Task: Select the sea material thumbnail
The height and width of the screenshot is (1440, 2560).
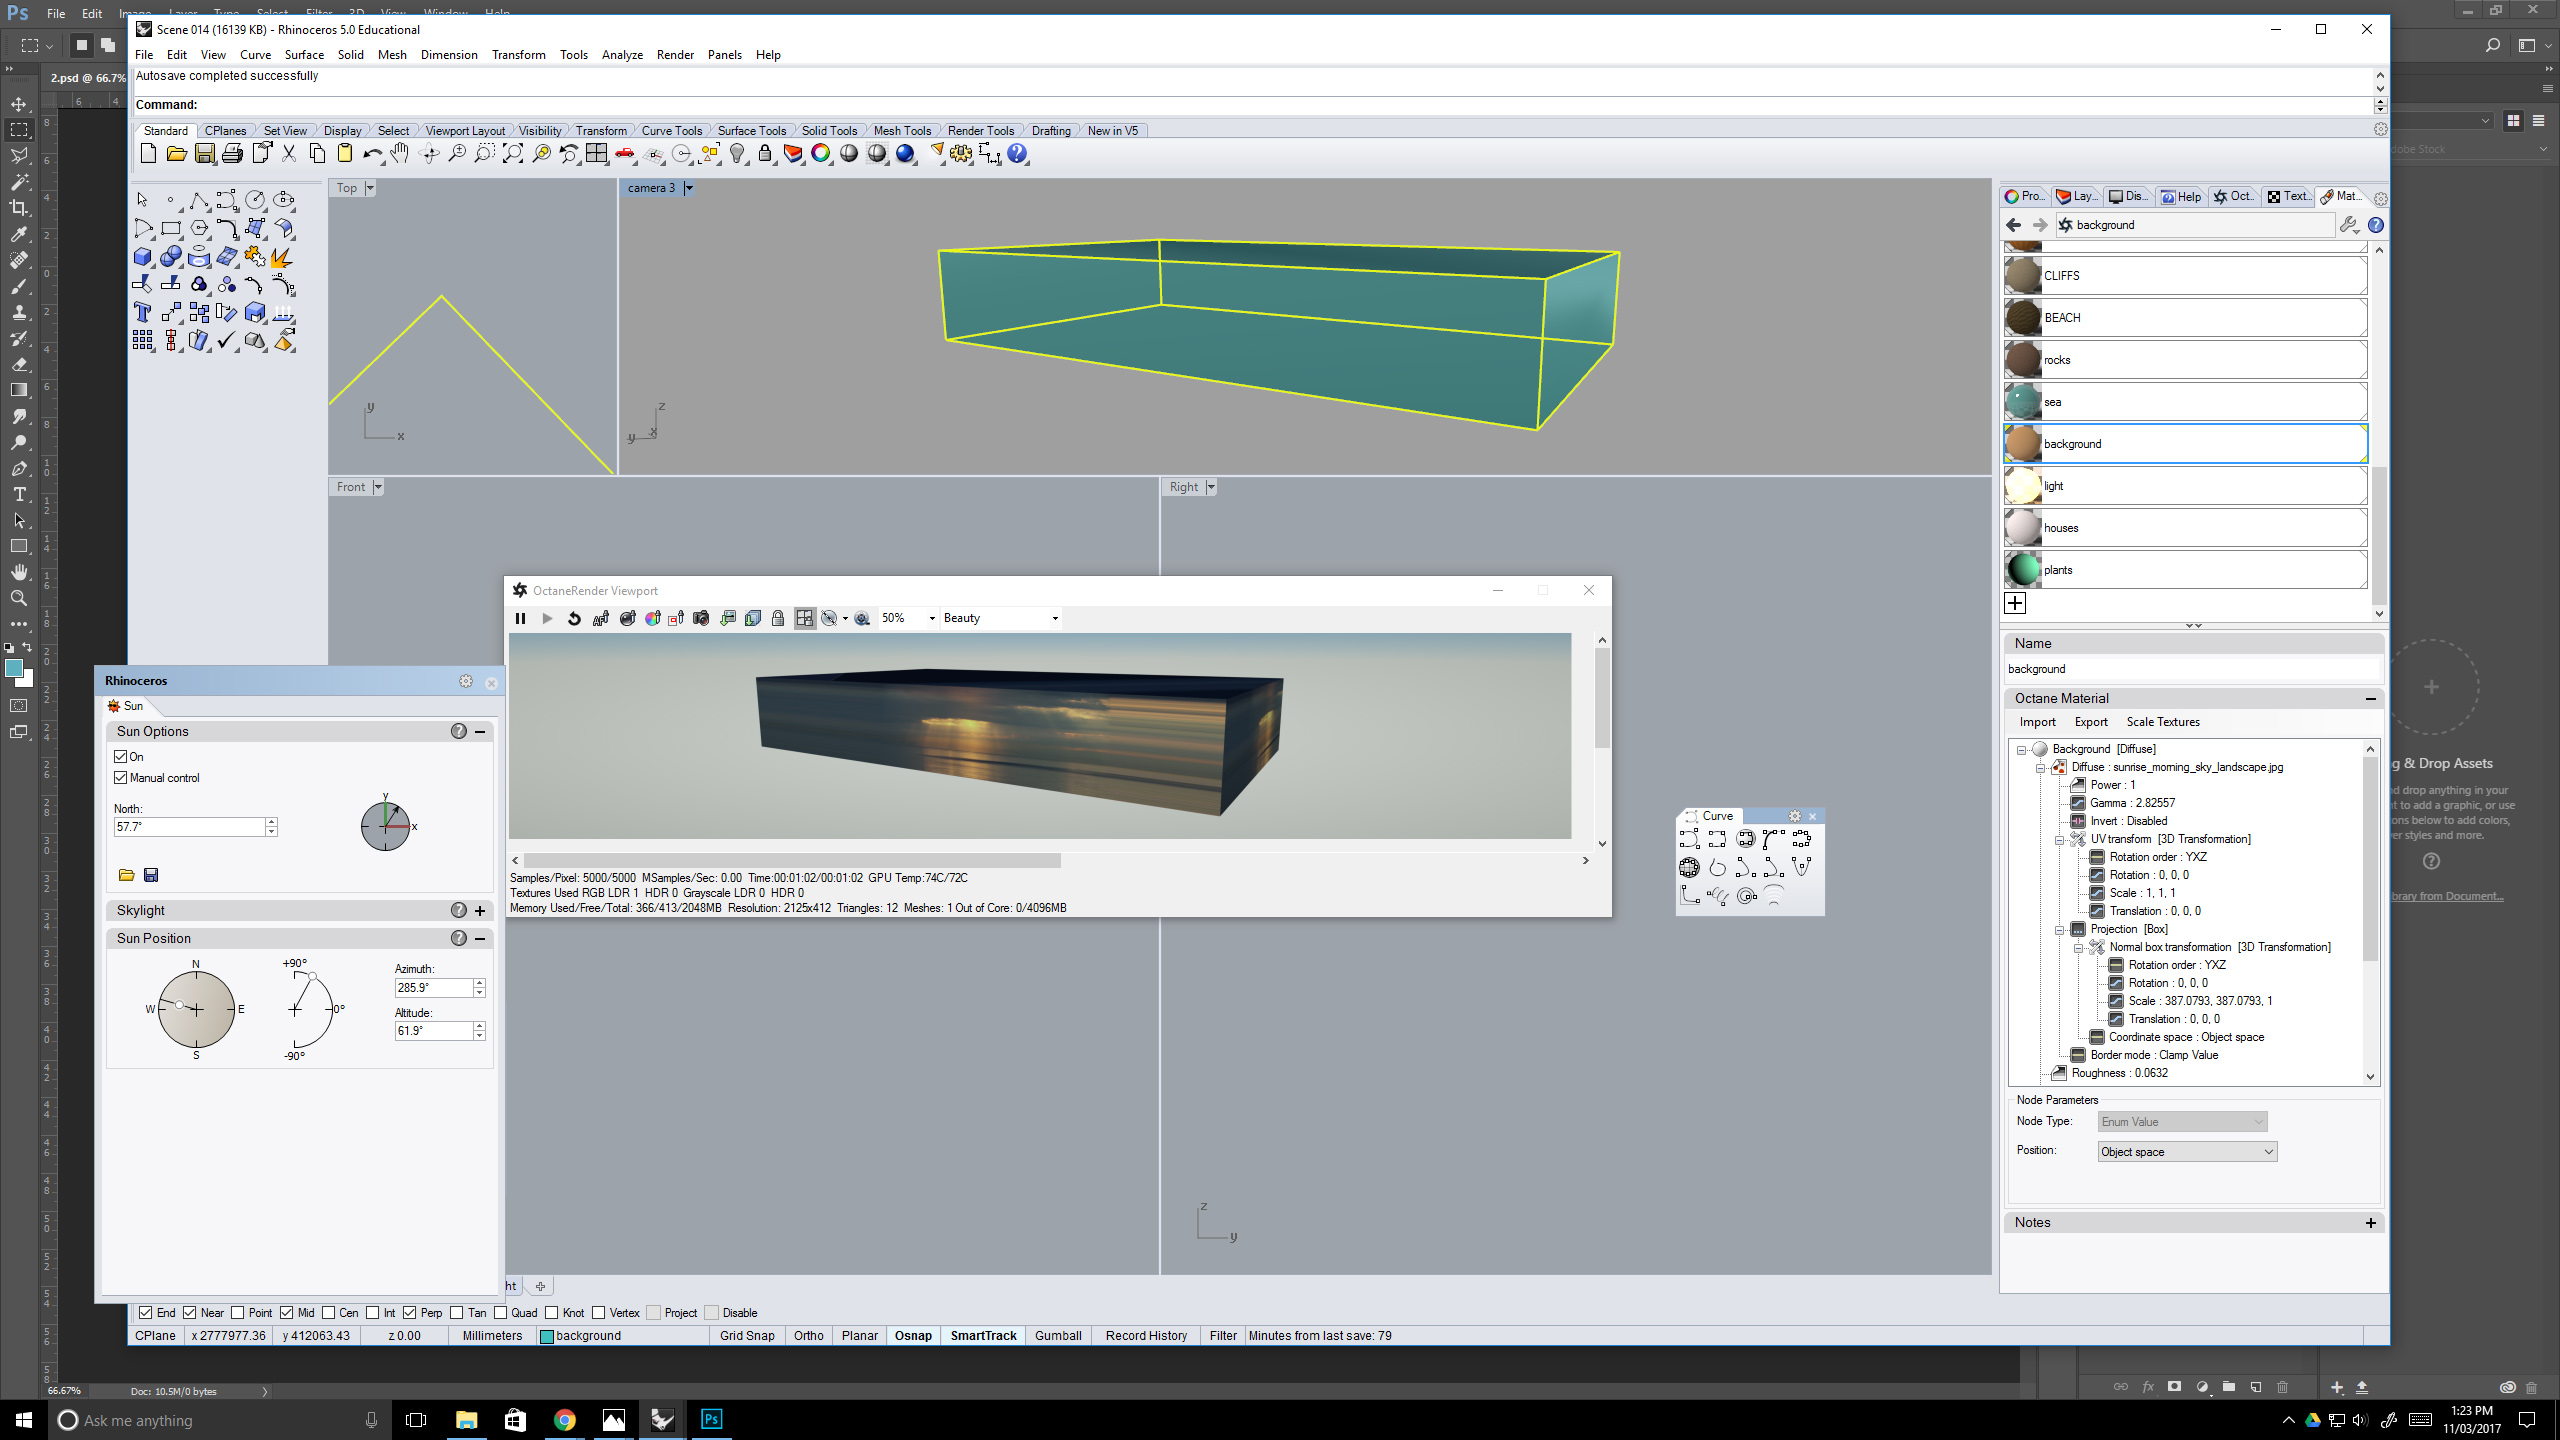Action: (x=2023, y=402)
